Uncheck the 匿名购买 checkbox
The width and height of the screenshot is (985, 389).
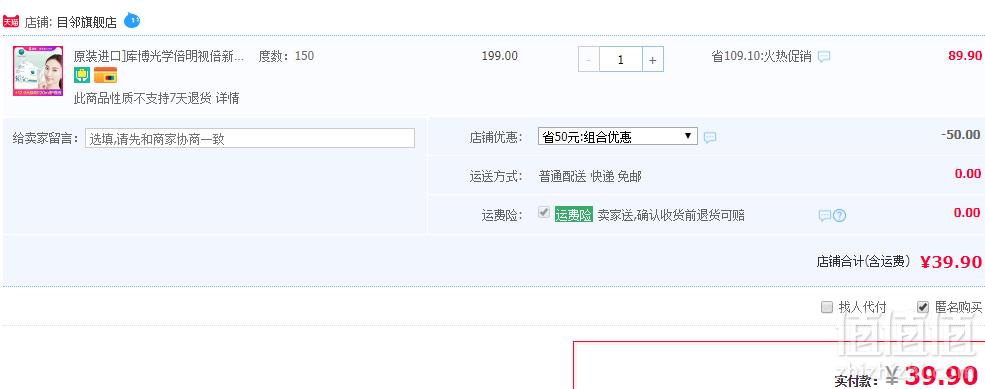tap(923, 307)
